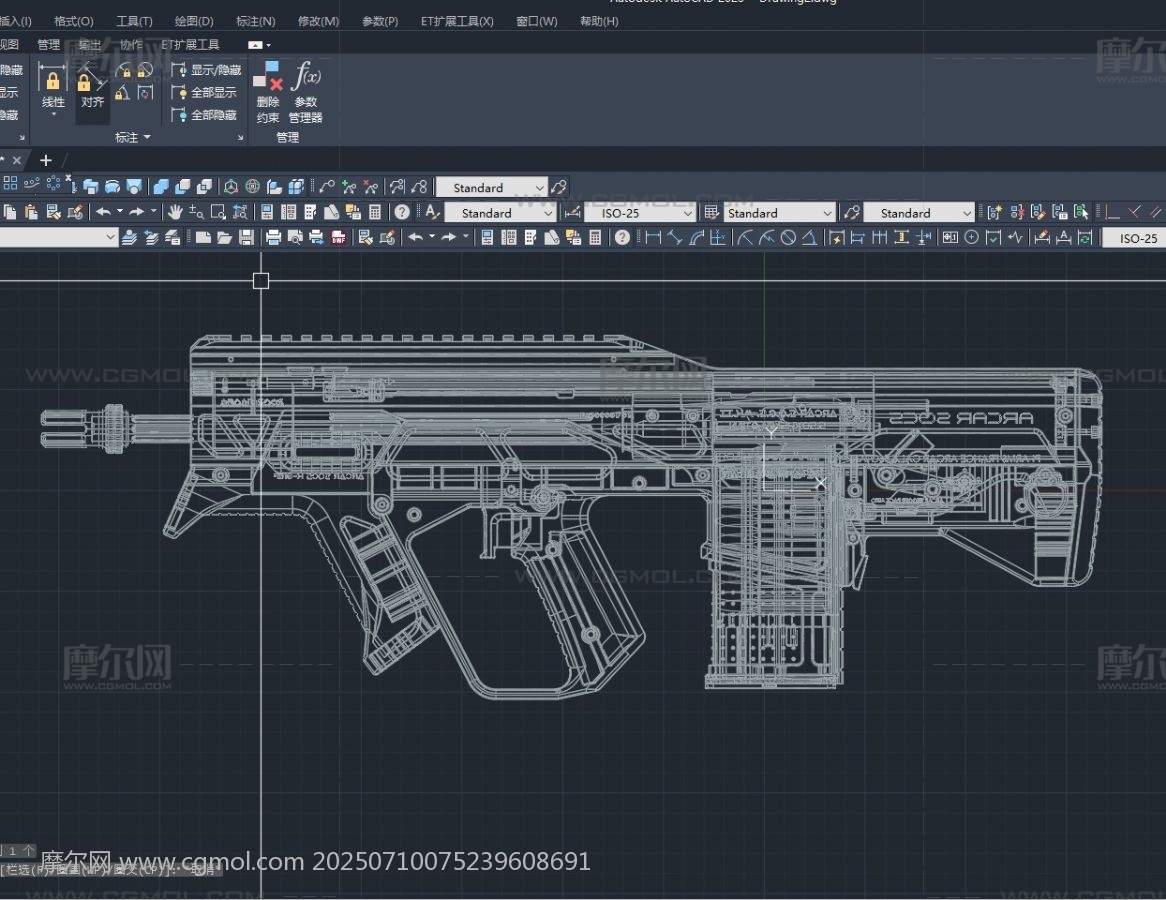Select the 线性 linear dimensional constraint
The height and width of the screenshot is (900, 1166).
pos(53,87)
